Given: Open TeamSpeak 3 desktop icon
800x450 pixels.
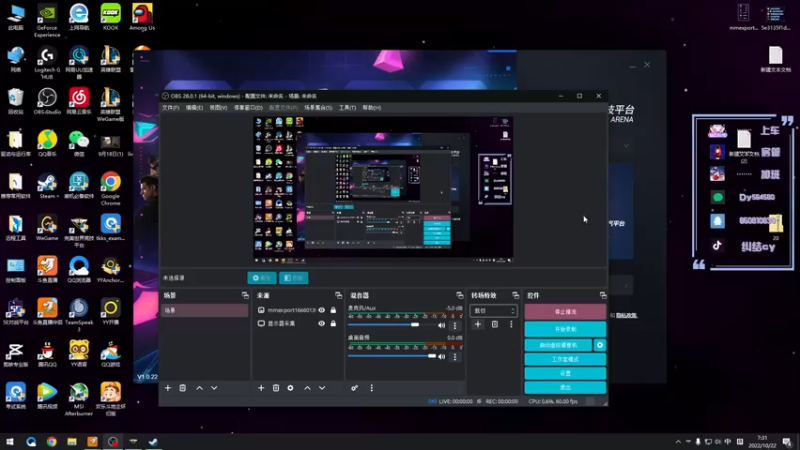Looking at the screenshot, I should click(x=79, y=315).
